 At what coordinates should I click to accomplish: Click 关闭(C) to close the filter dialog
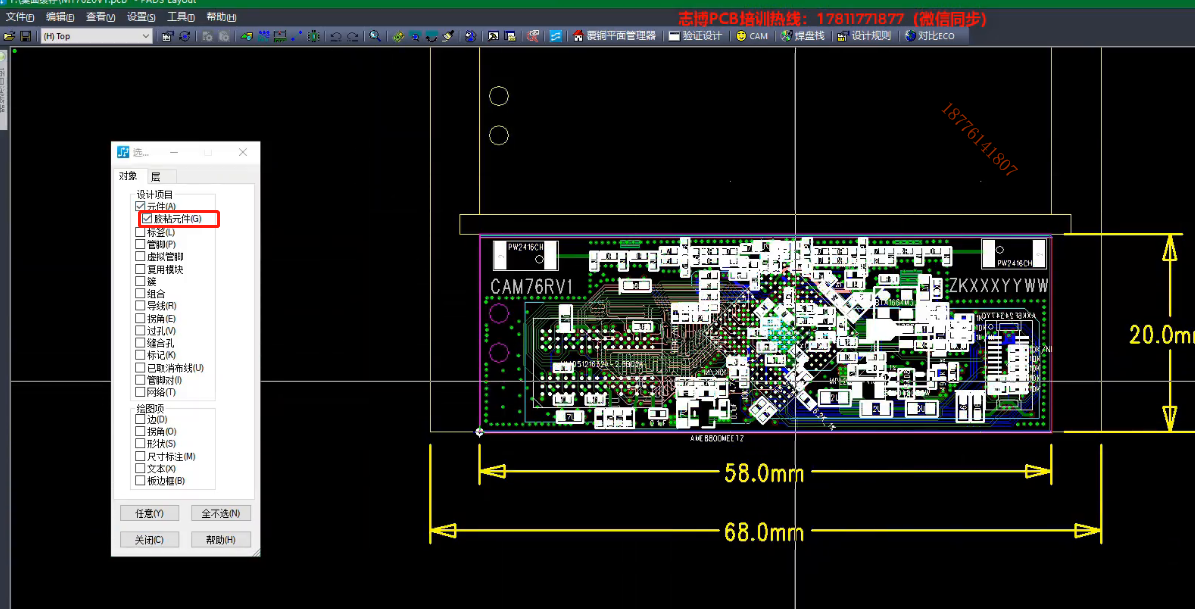149,539
